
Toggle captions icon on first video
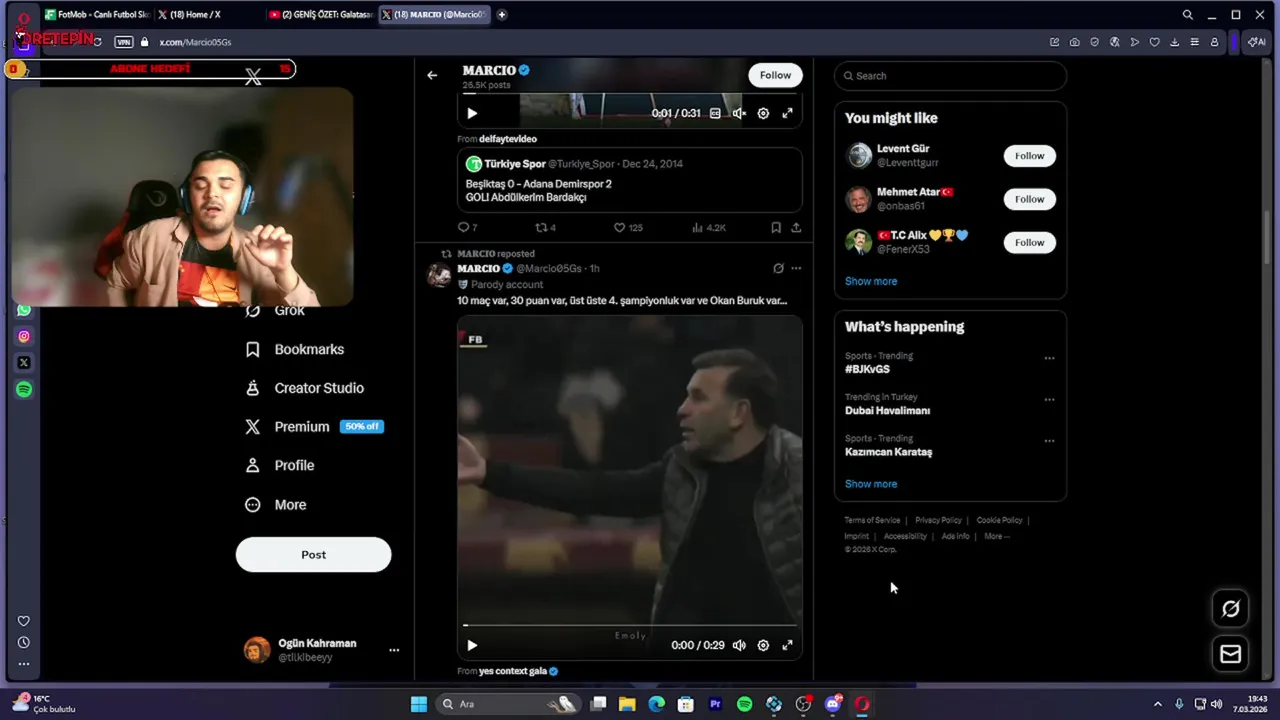715,113
